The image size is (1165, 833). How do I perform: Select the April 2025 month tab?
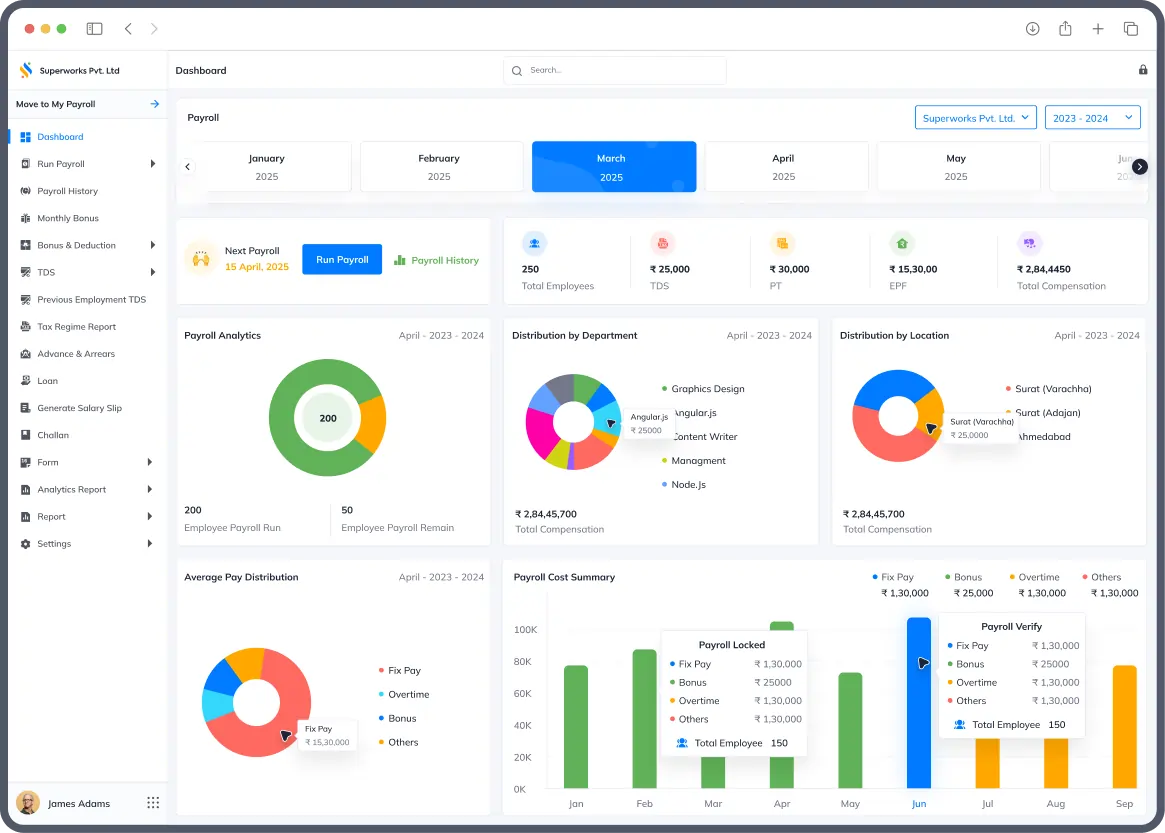pyautogui.click(x=783, y=166)
